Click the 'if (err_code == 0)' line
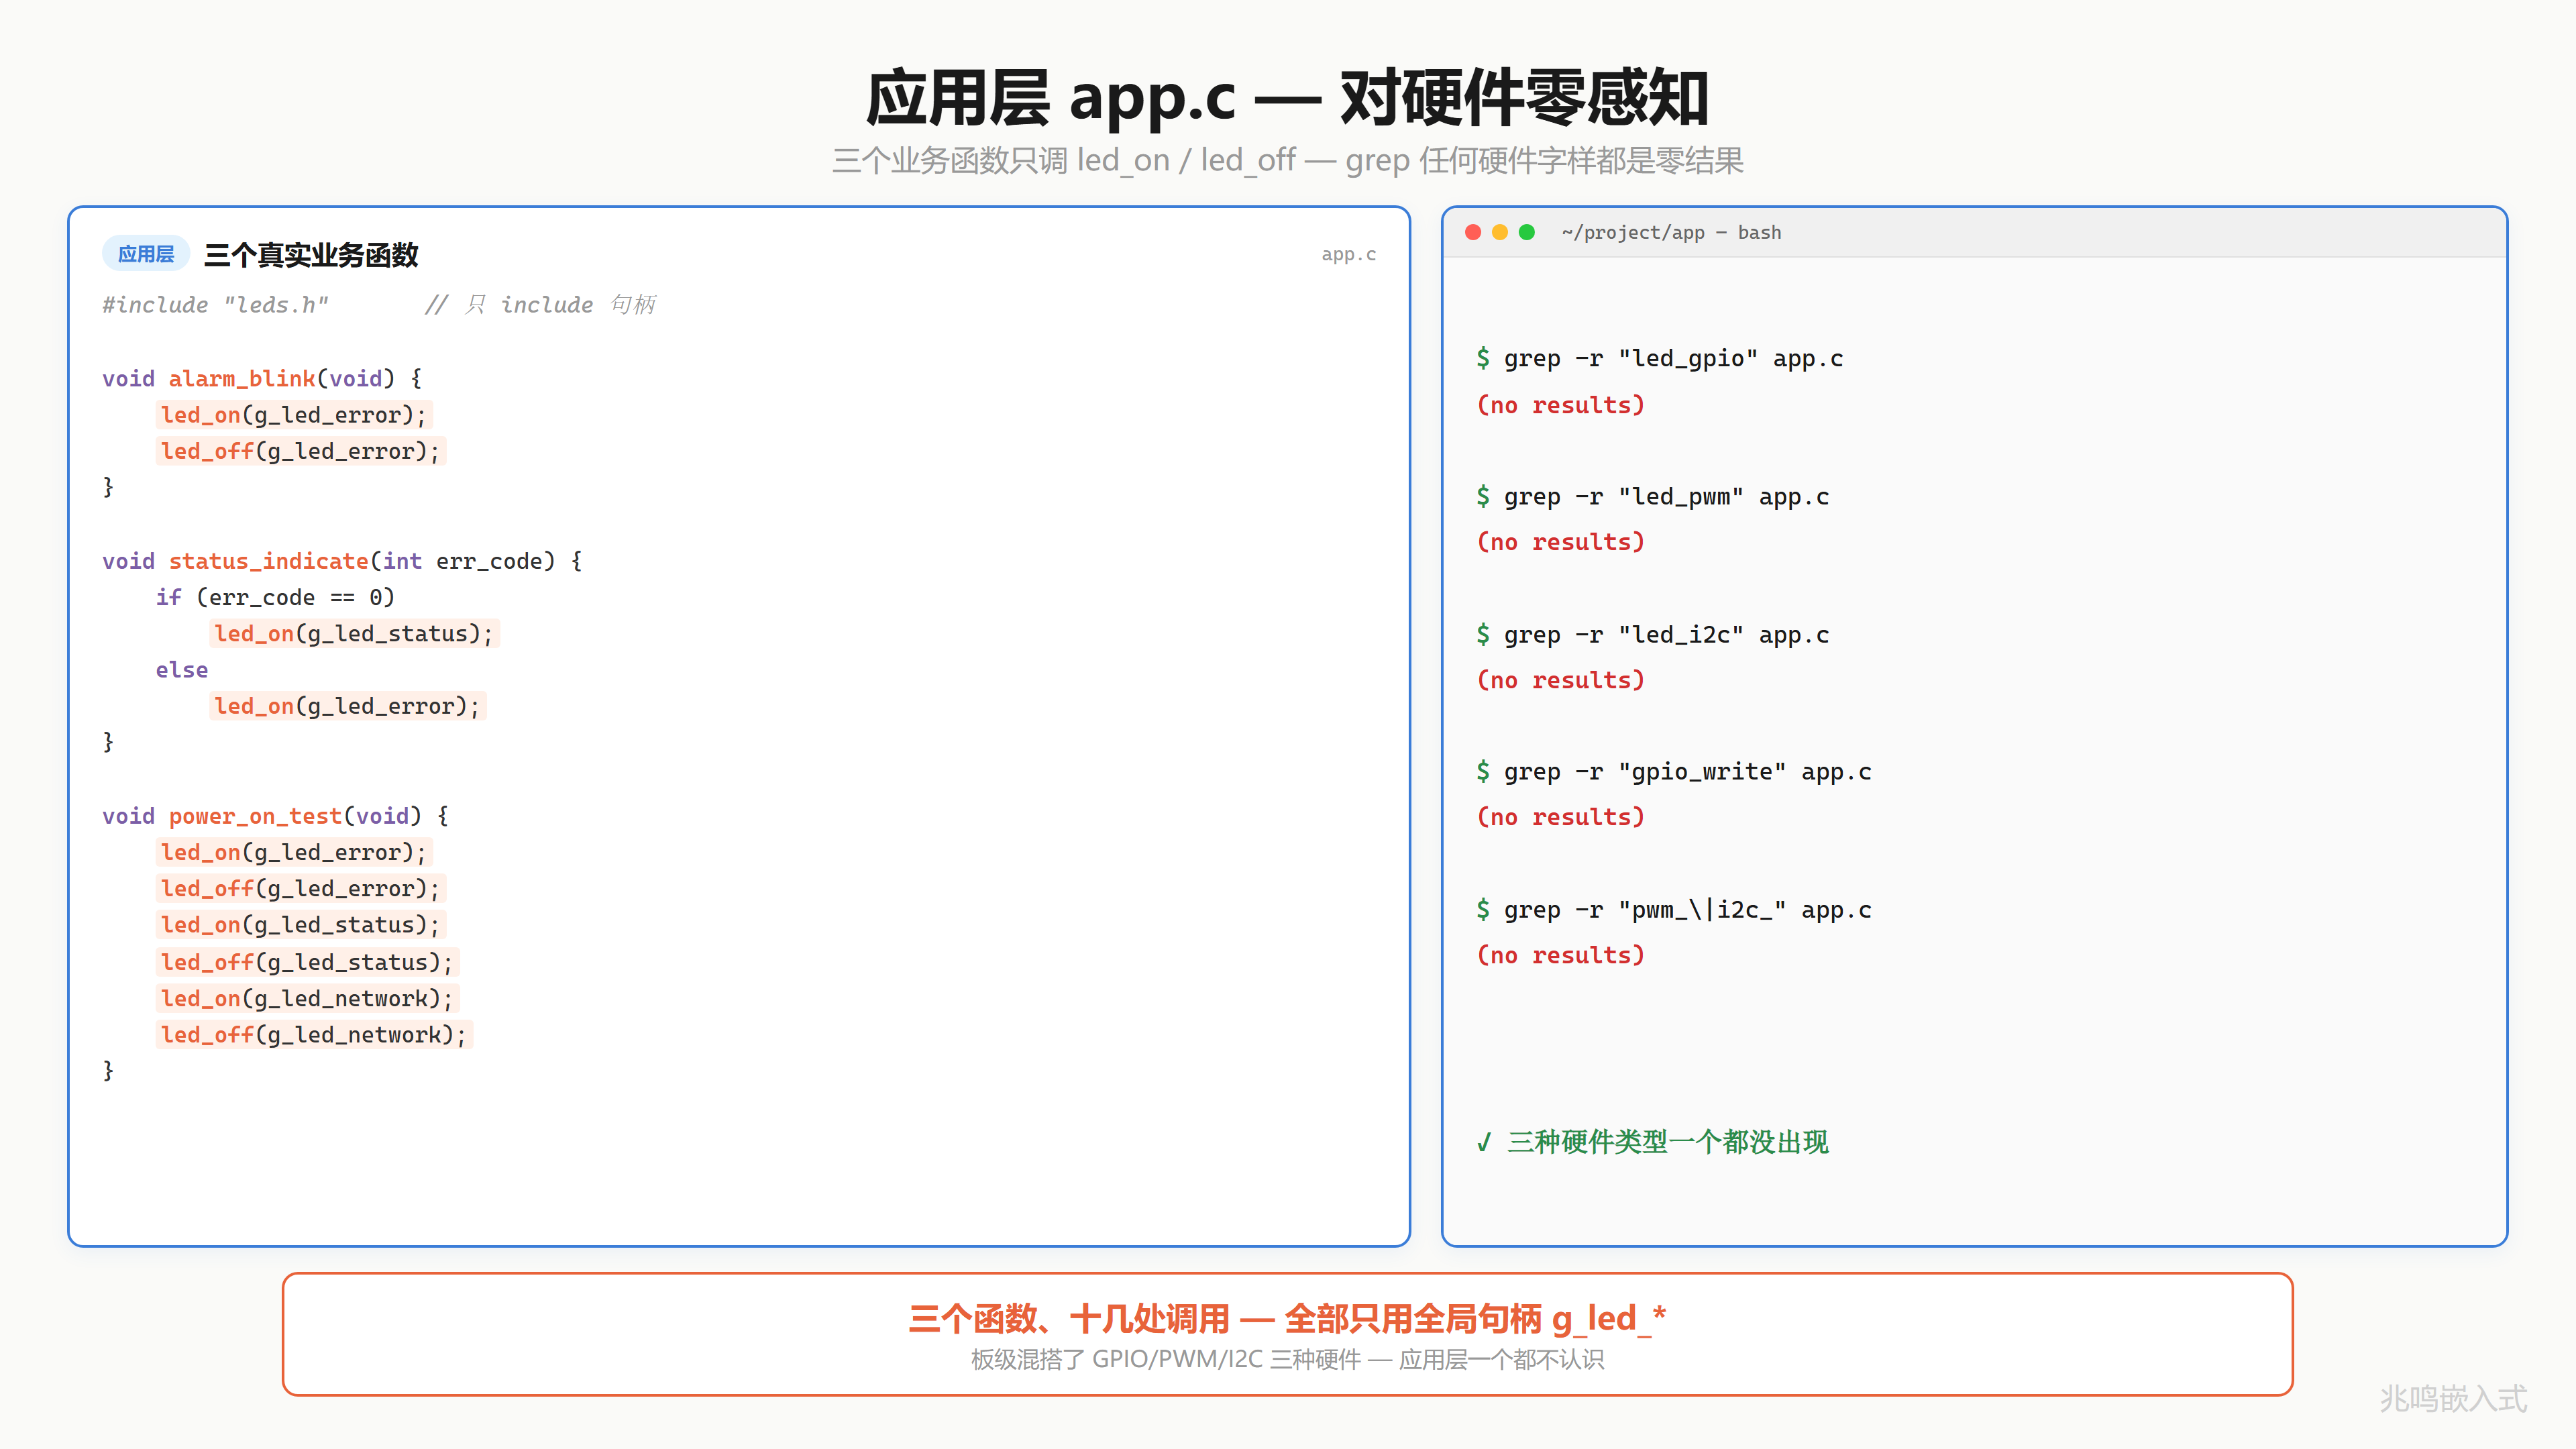 click(275, 597)
